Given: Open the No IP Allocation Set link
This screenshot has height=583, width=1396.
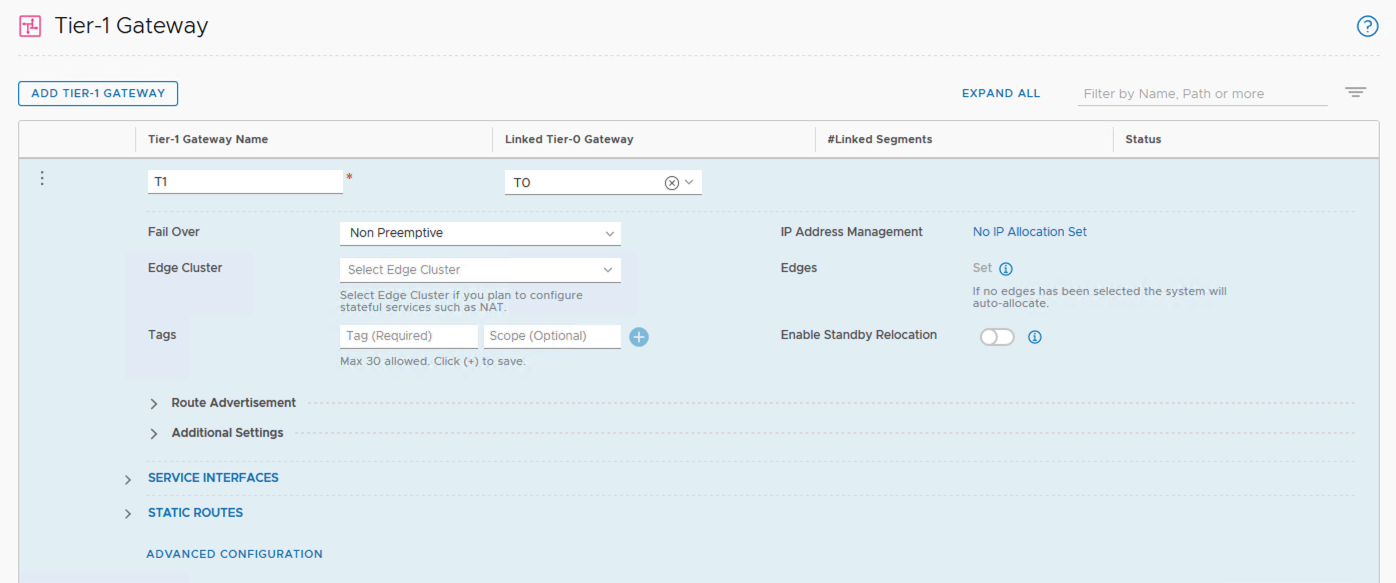Looking at the screenshot, I should (x=1029, y=232).
